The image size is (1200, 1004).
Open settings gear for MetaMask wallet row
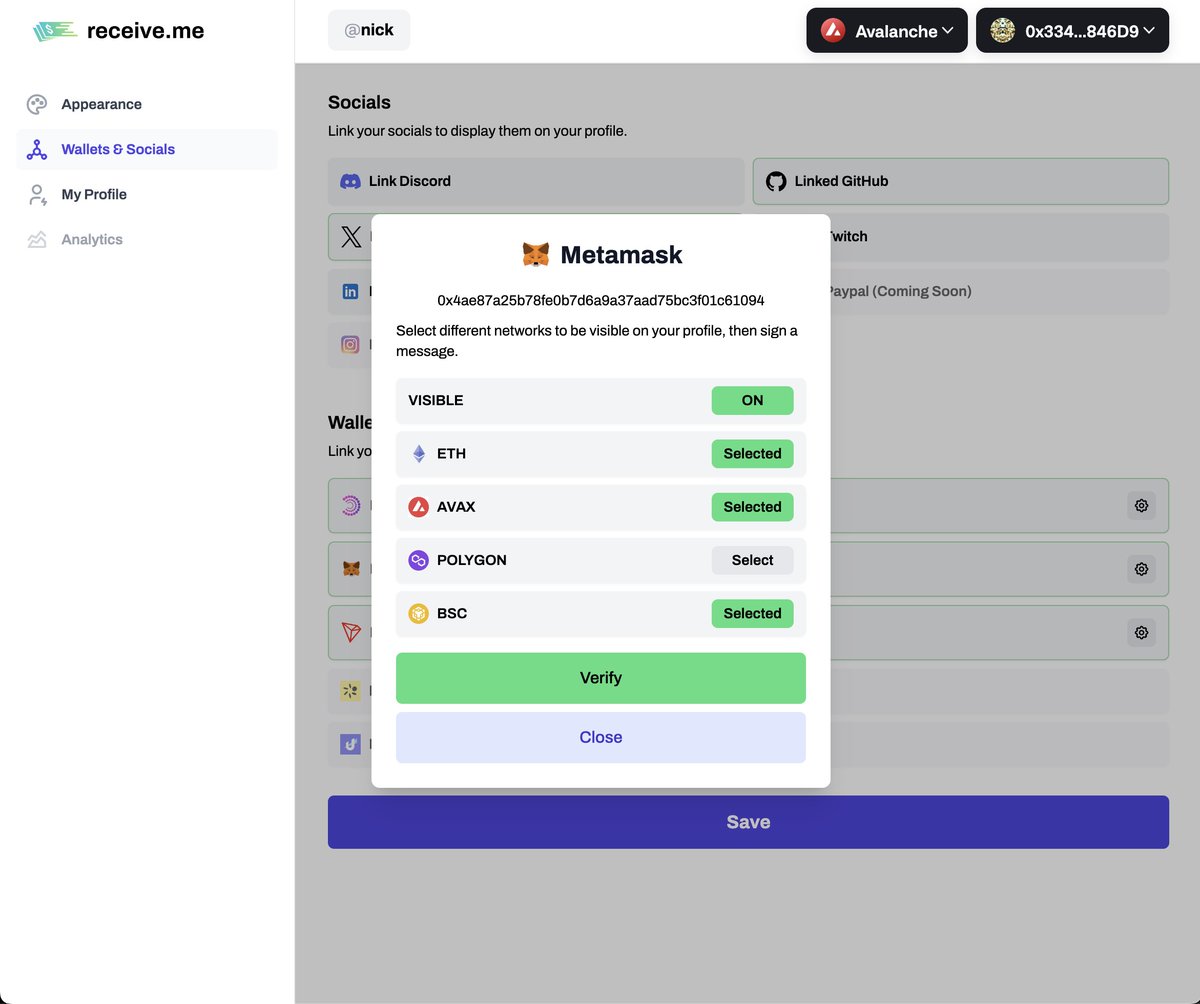click(x=1141, y=569)
